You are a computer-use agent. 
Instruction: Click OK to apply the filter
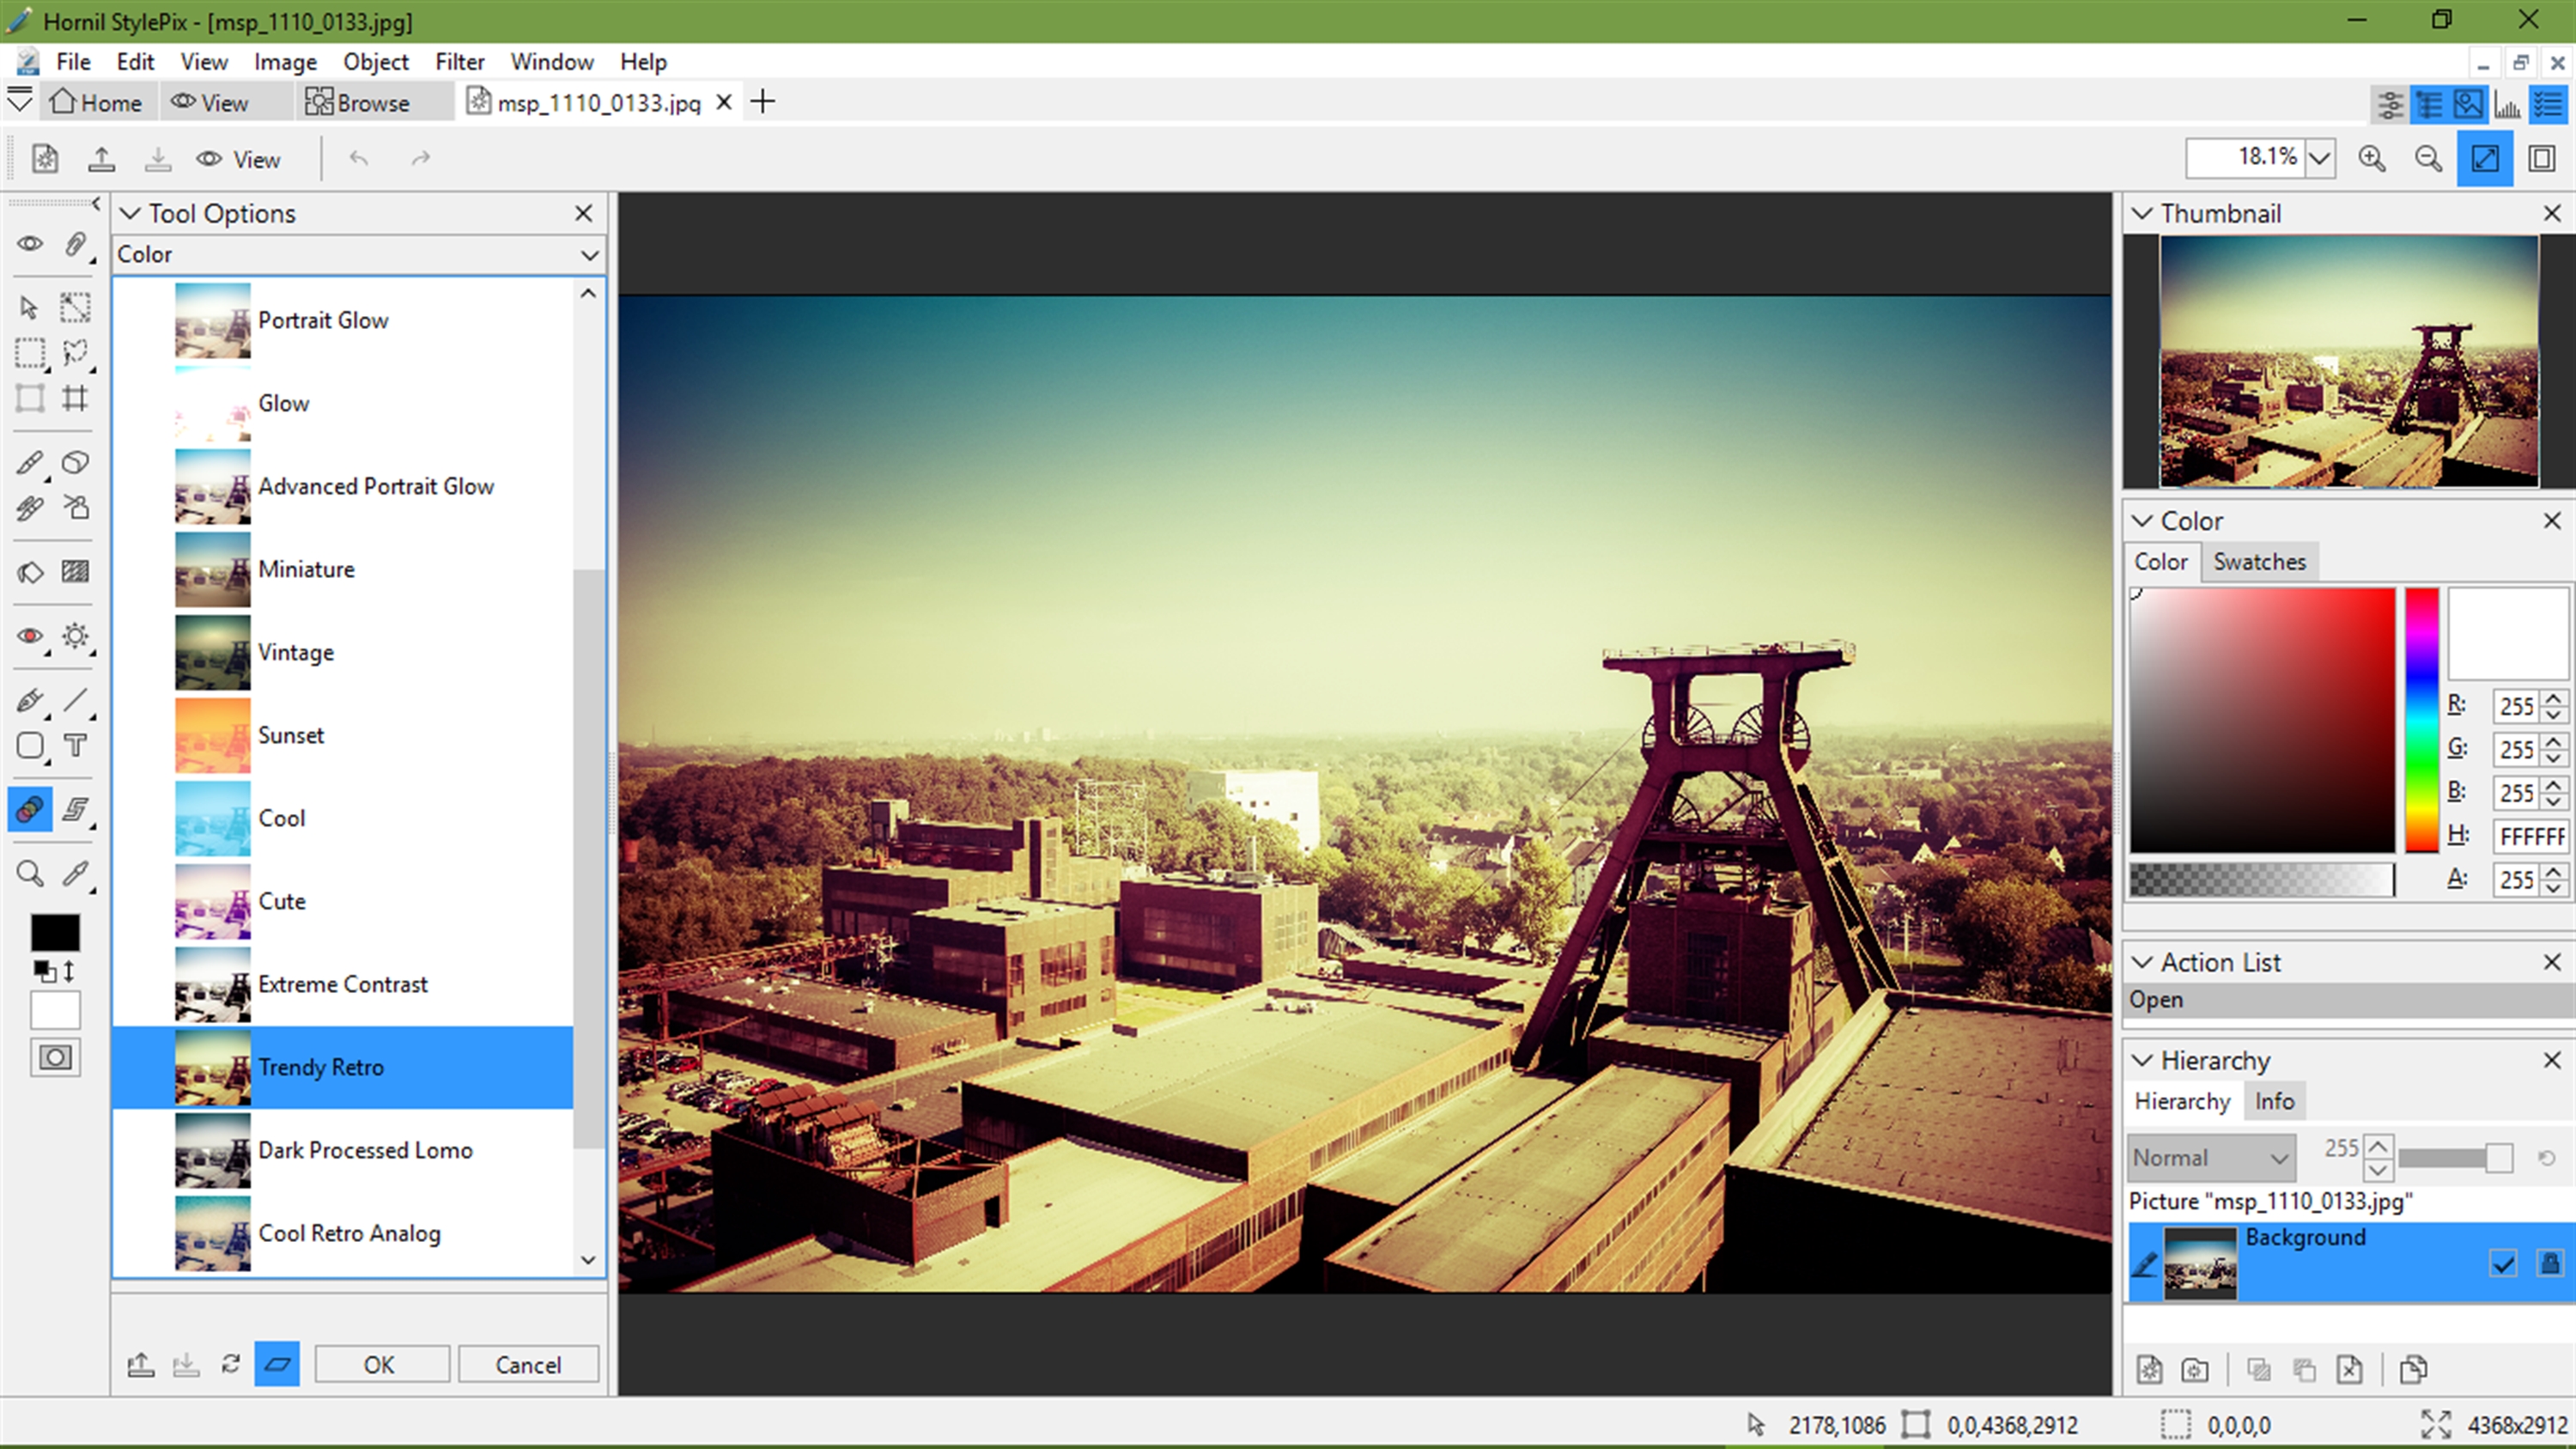coord(380,1365)
